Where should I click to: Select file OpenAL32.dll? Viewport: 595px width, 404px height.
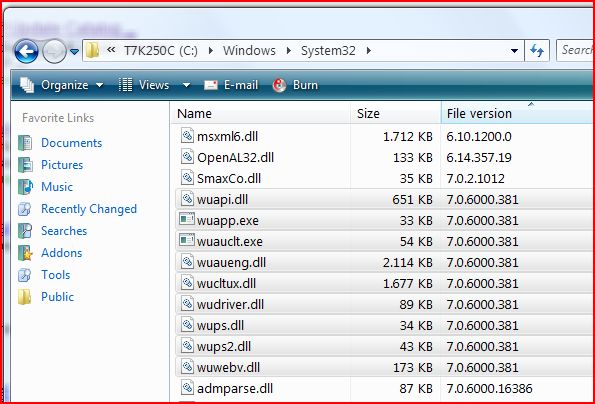235,157
